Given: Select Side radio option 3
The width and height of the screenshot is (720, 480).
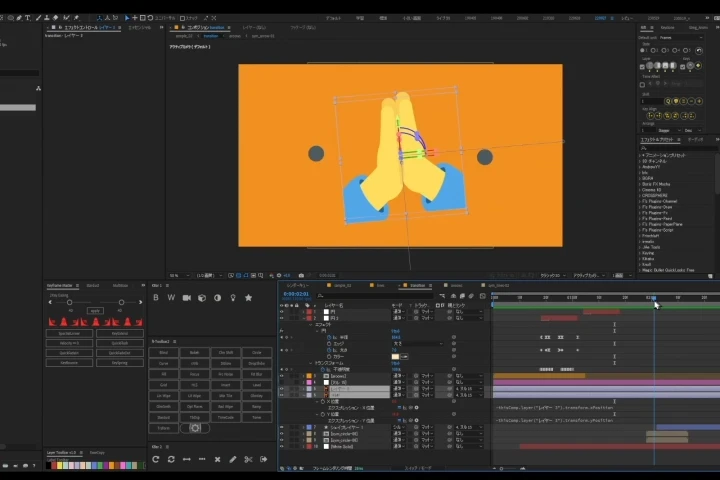Looking at the screenshot, I should (664, 51).
